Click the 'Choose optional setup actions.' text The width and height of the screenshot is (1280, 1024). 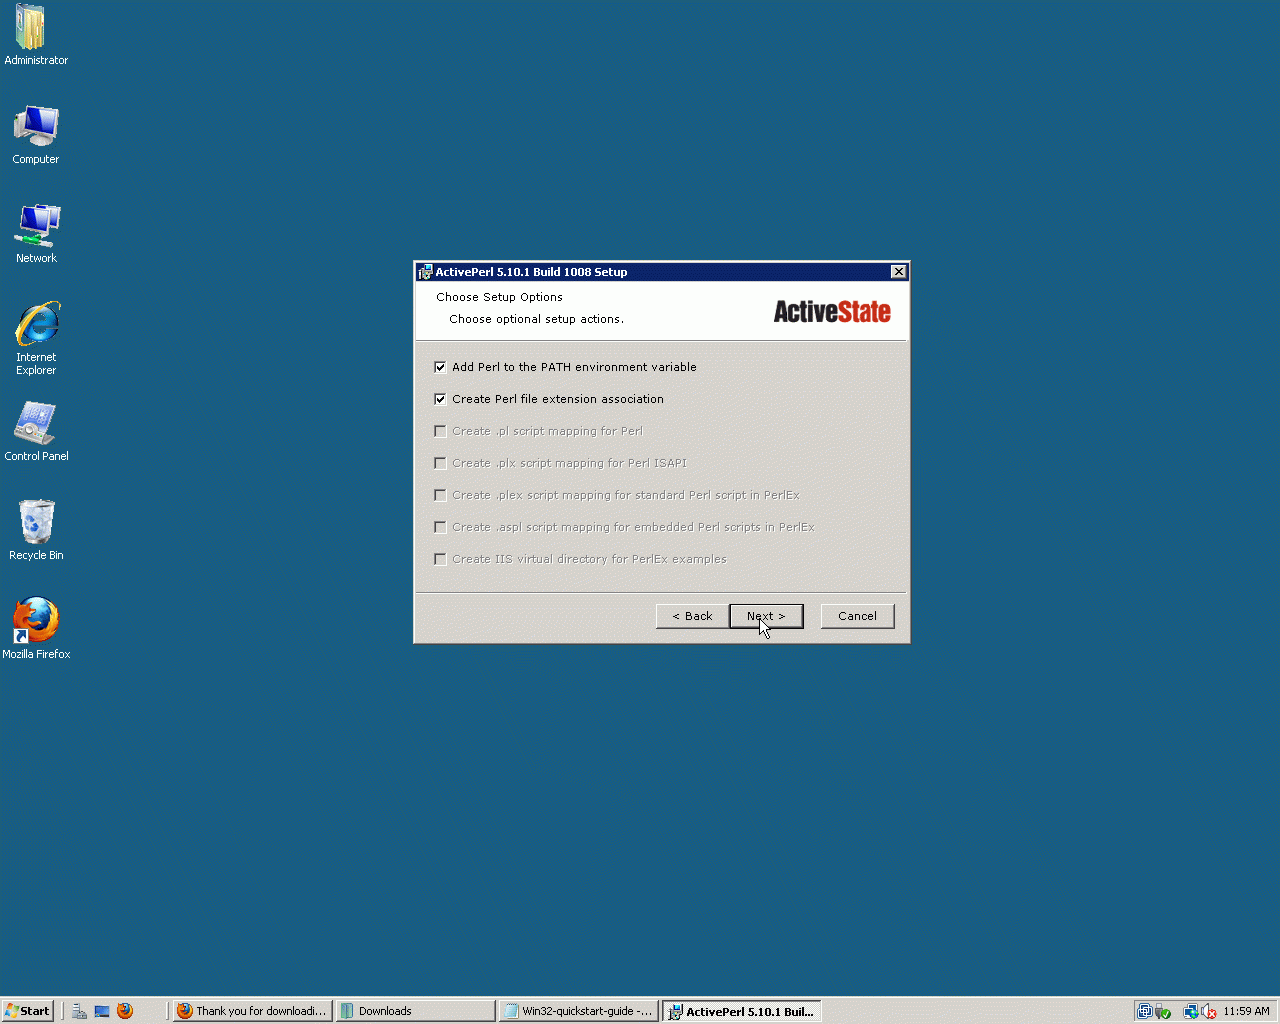(x=536, y=319)
